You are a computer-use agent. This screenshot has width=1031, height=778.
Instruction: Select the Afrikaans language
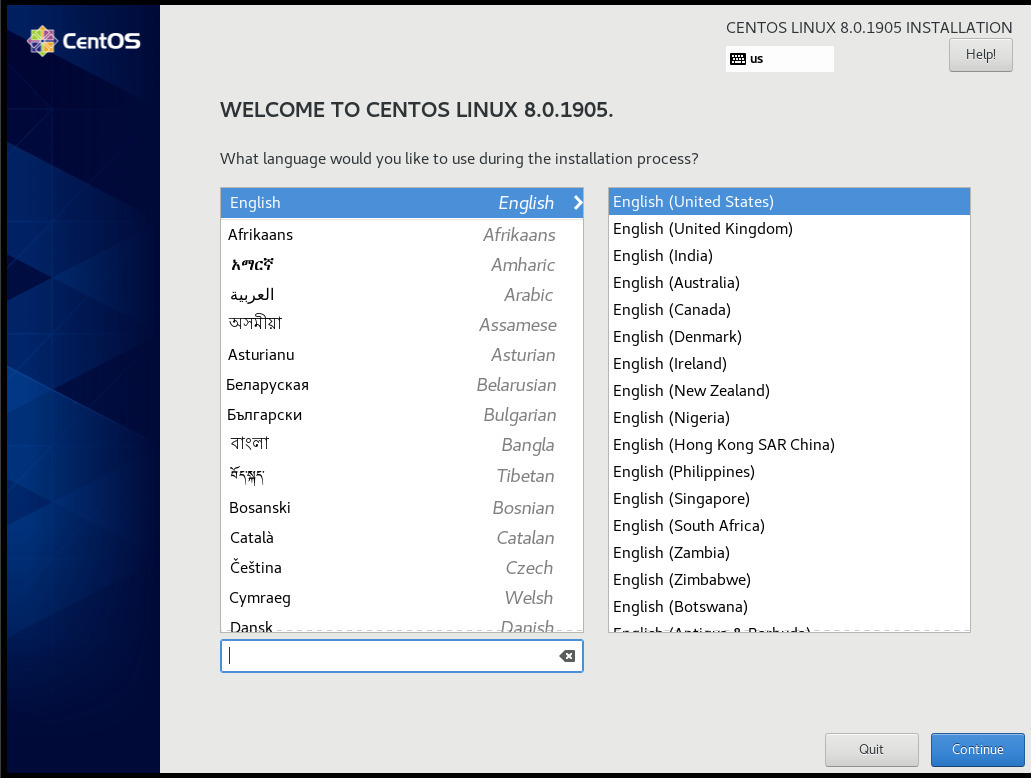tap(261, 234)
